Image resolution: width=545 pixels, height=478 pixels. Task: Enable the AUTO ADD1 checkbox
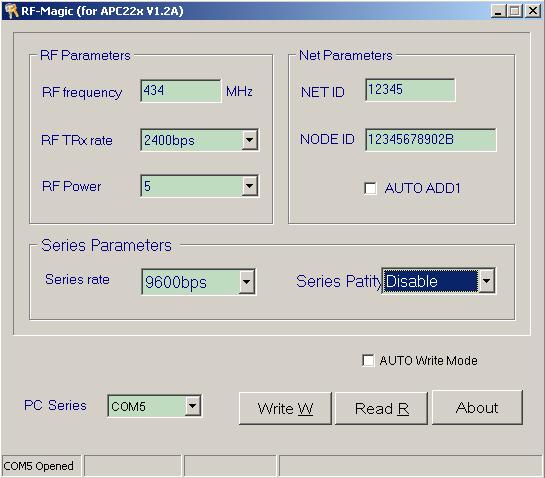point(370,188)
